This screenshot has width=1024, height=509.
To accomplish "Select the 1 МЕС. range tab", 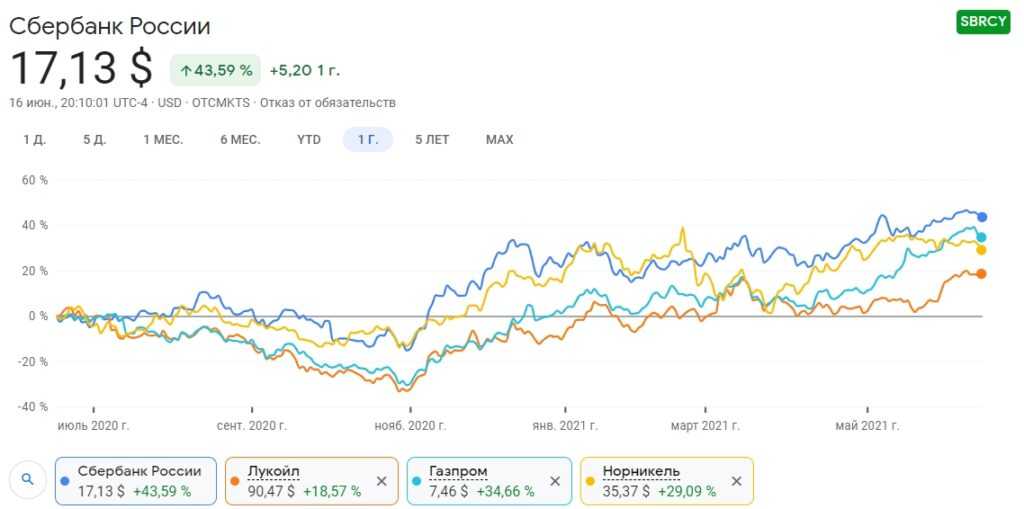I will (x=163, y=139).
